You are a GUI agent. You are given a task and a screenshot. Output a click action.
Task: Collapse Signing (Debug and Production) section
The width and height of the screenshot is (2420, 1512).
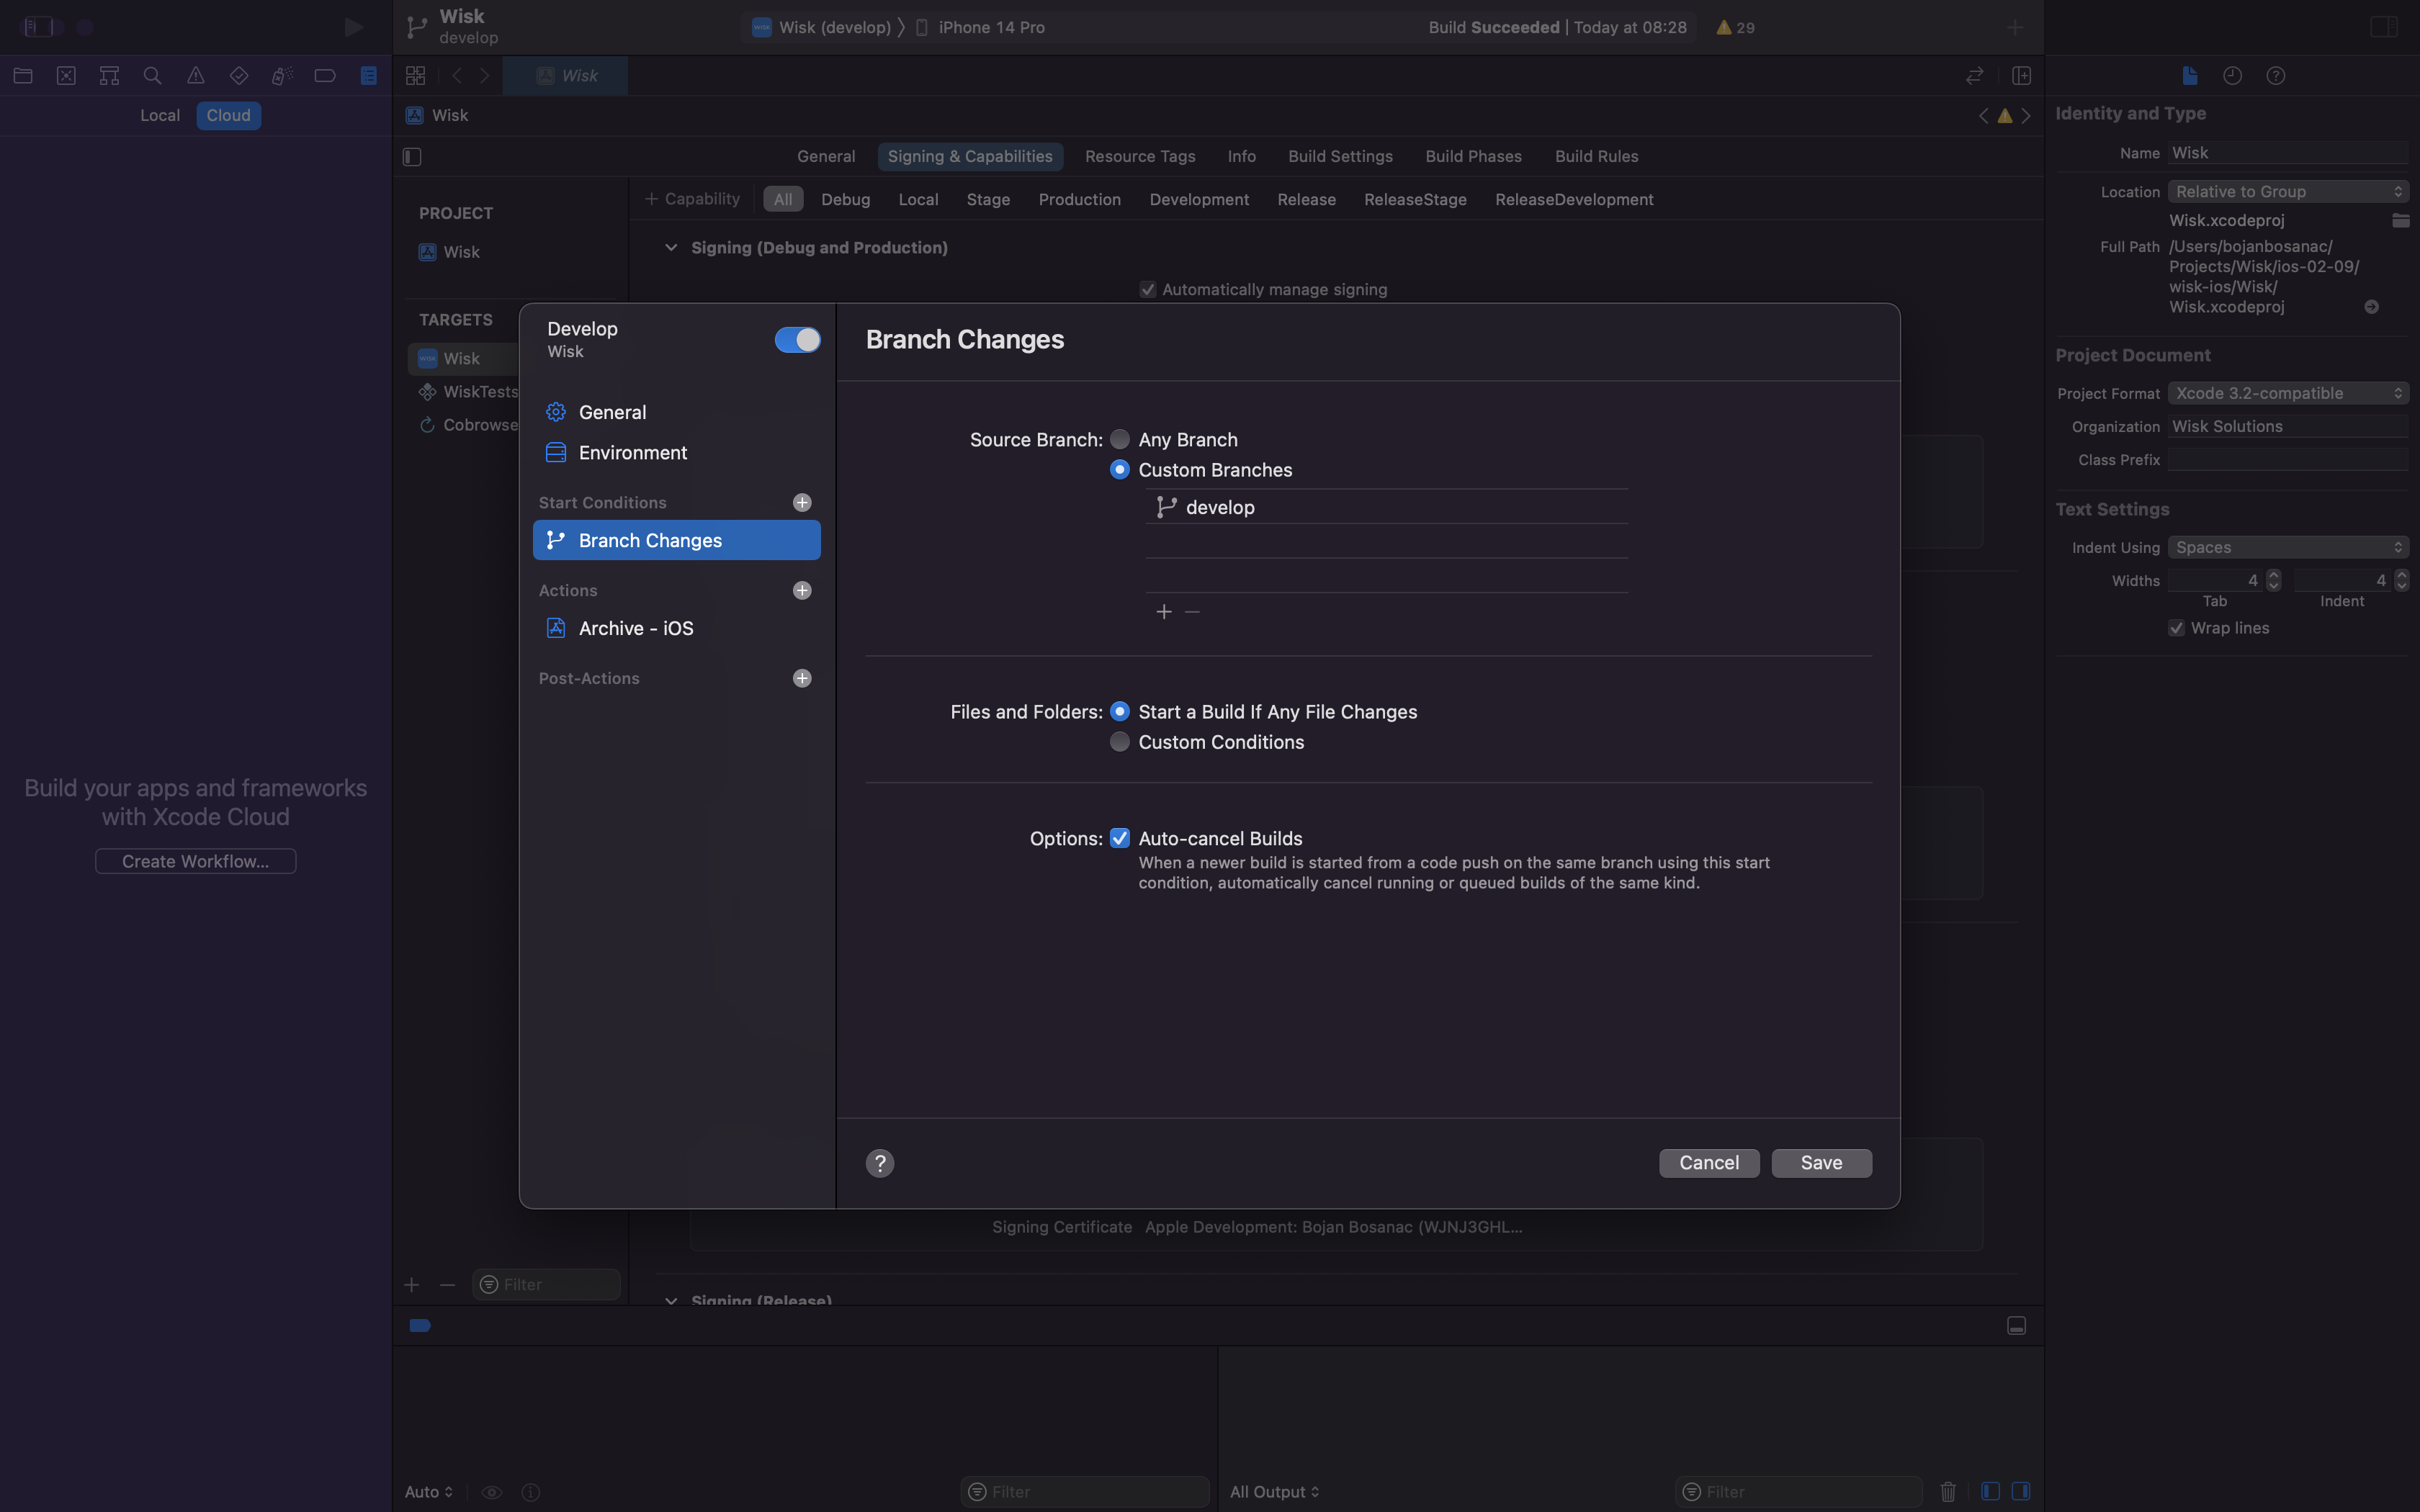(671, 247)
